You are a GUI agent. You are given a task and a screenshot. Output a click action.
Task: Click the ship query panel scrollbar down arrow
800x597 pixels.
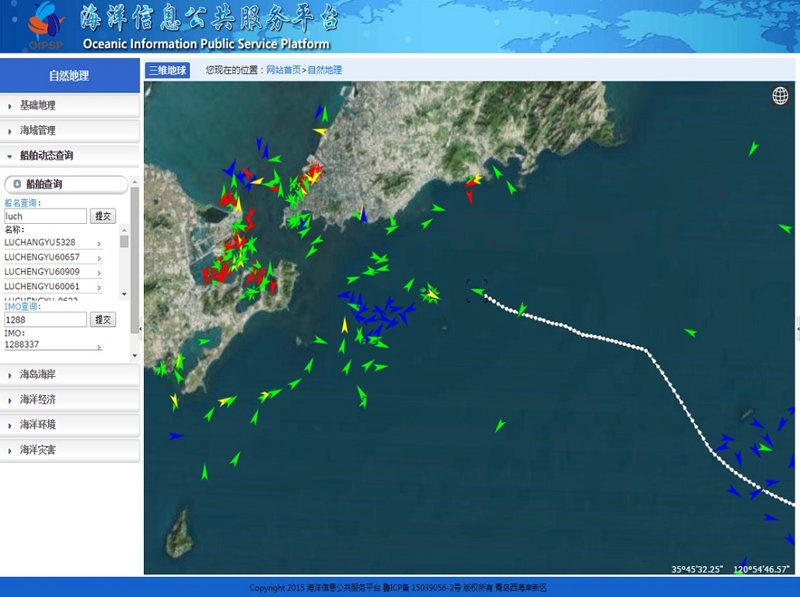135,355
